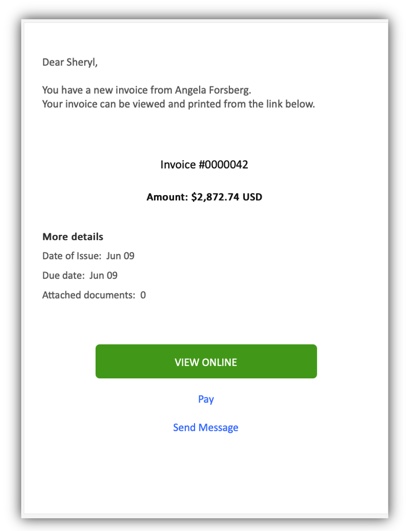The width and height of the screenshot is (415, 531).
Task: Click the Attached documents label
Action: click(89, 295)
